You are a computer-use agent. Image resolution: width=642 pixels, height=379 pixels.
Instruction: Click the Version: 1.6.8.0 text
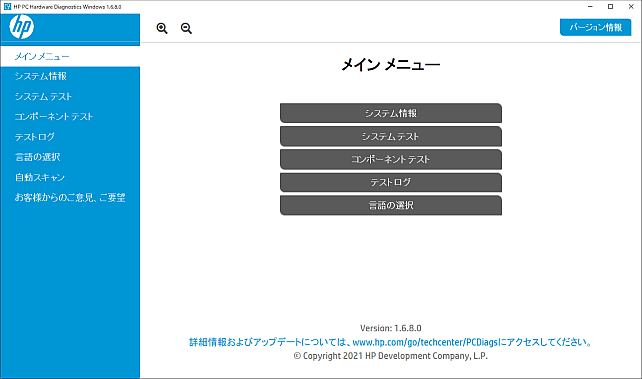[x=391, y=328]
